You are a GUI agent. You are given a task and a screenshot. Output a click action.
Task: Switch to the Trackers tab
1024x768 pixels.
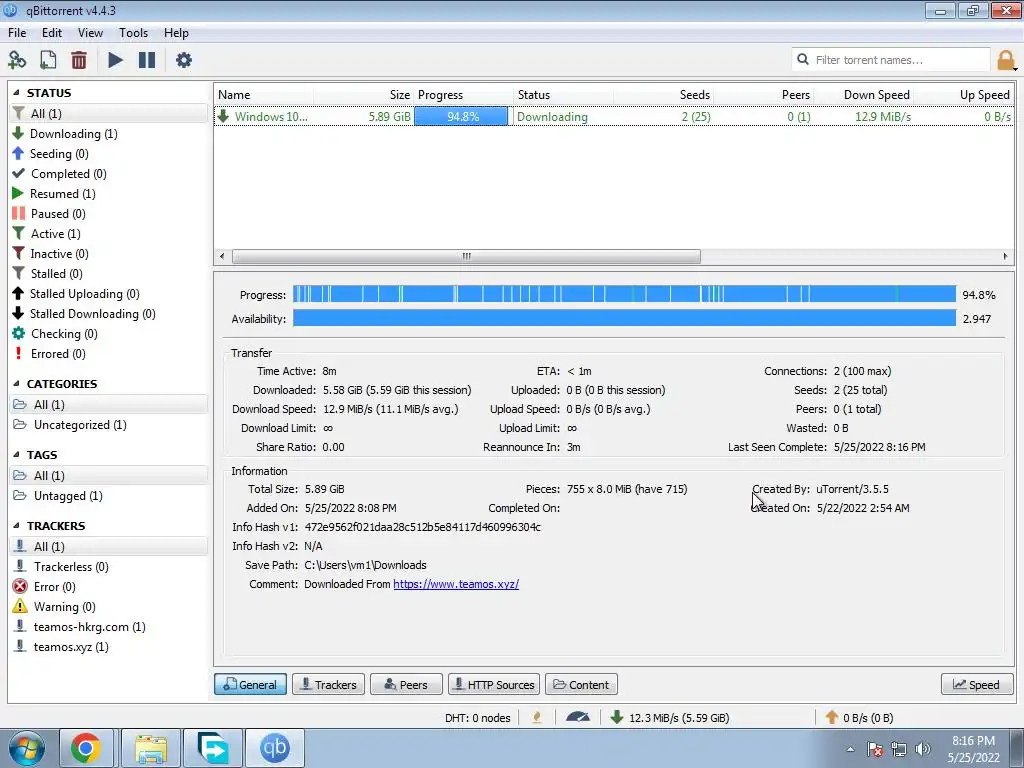[x=328, y=684]
